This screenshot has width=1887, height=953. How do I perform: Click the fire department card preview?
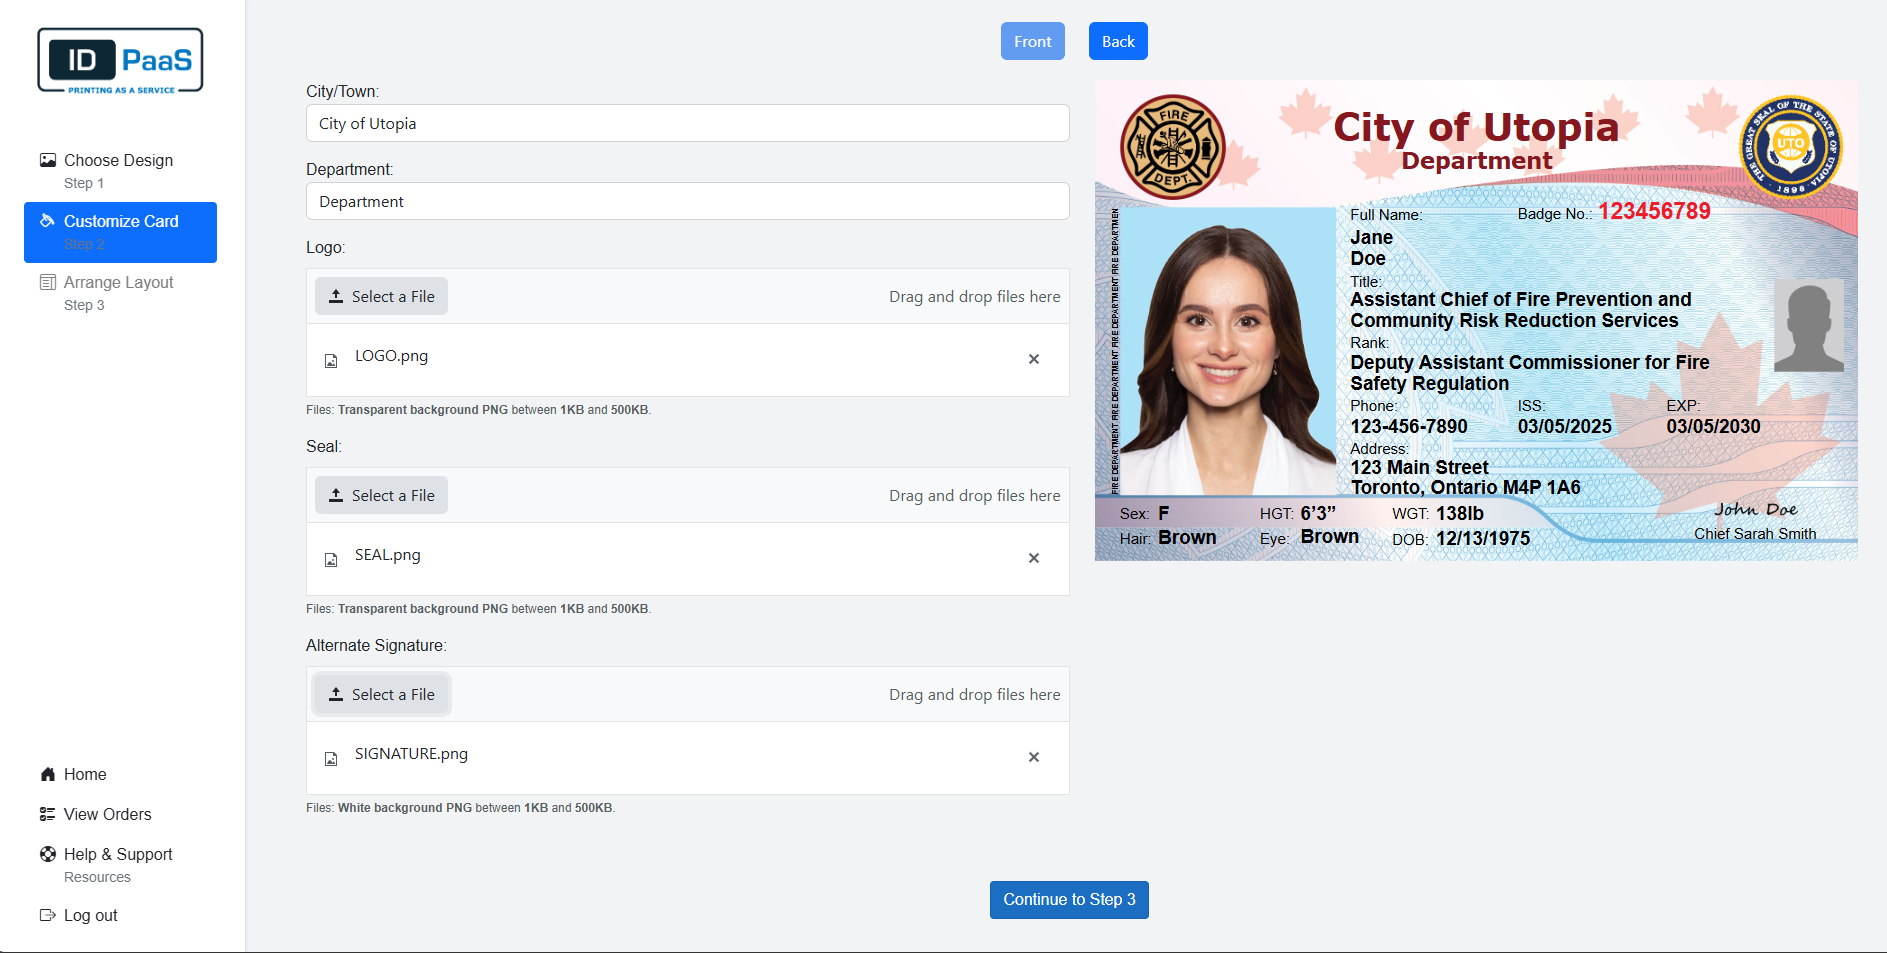[x=1475, y=320]
